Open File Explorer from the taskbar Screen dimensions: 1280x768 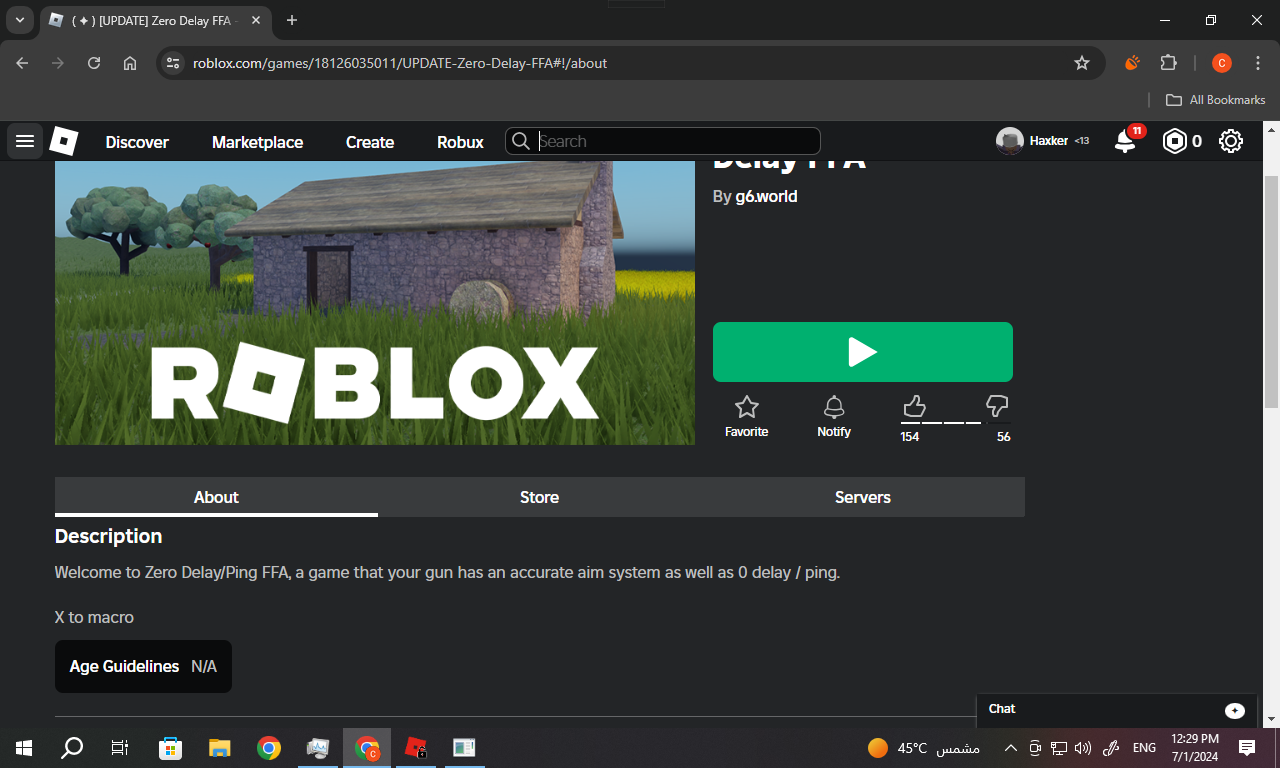click(x=220, y=748)
